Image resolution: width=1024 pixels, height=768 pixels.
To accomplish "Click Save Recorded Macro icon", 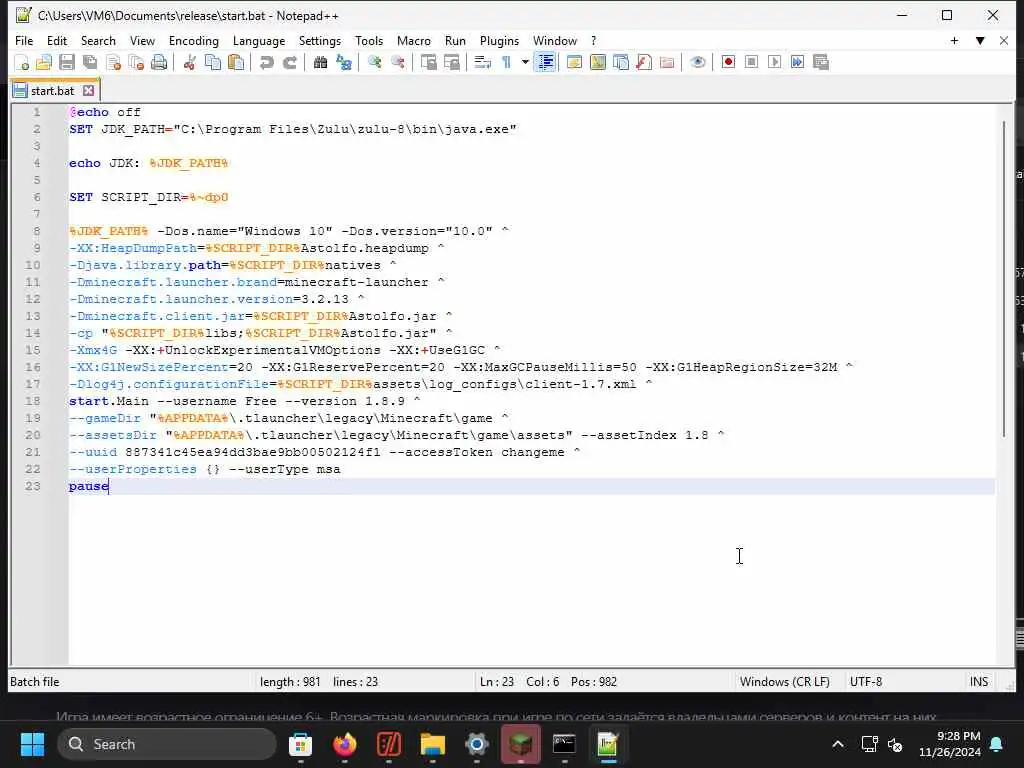I will point(821,63).
